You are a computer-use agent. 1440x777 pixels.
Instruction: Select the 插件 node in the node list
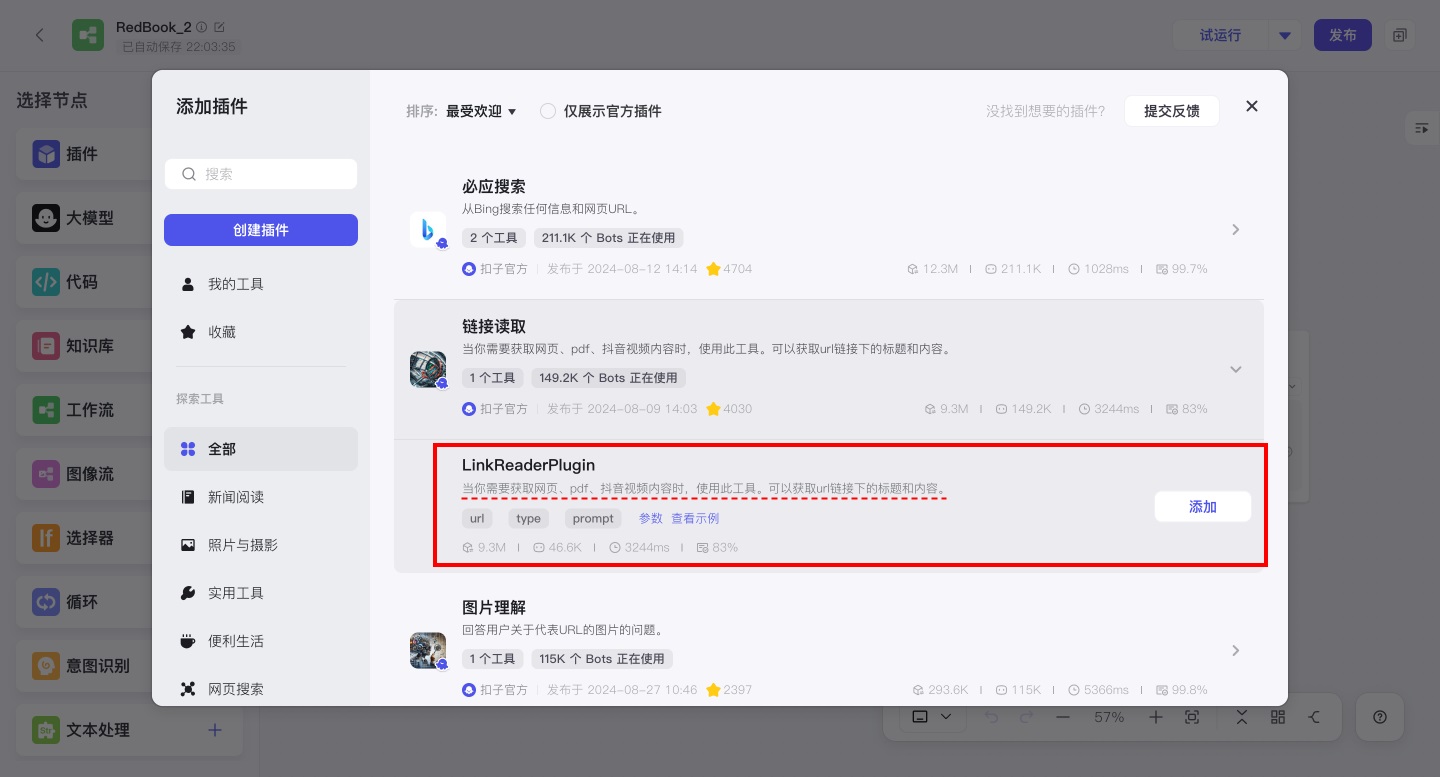[84, 154]
